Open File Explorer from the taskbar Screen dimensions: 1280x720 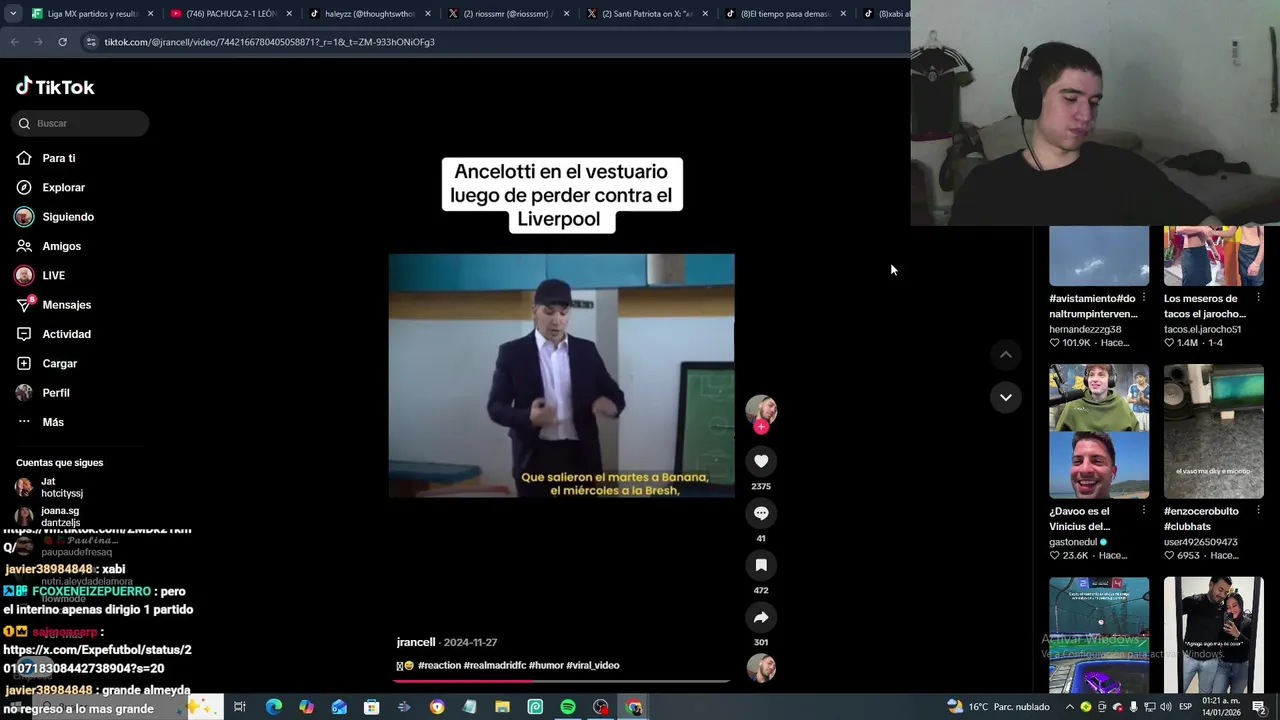click(x=502, y=707)
